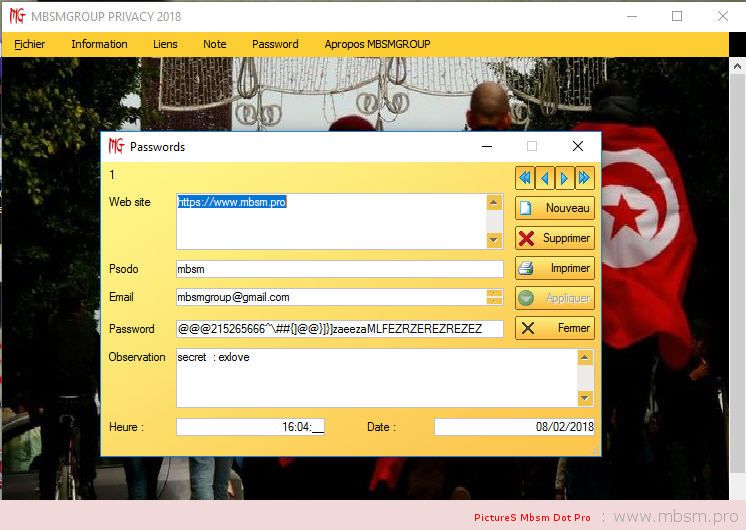This screenshot has height=530, width=746.
Task: Click the MG logo in Passwords title bar
Action: [x=116, y=146]
